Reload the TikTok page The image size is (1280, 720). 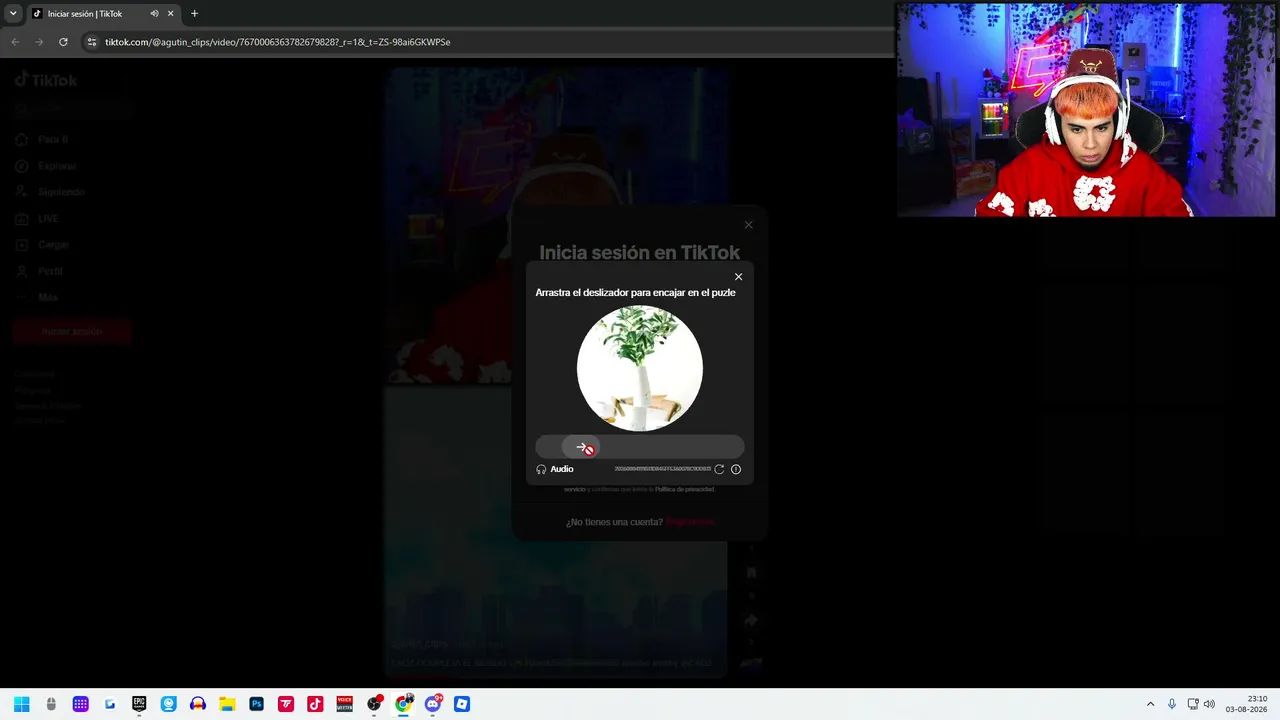point(63,42)
